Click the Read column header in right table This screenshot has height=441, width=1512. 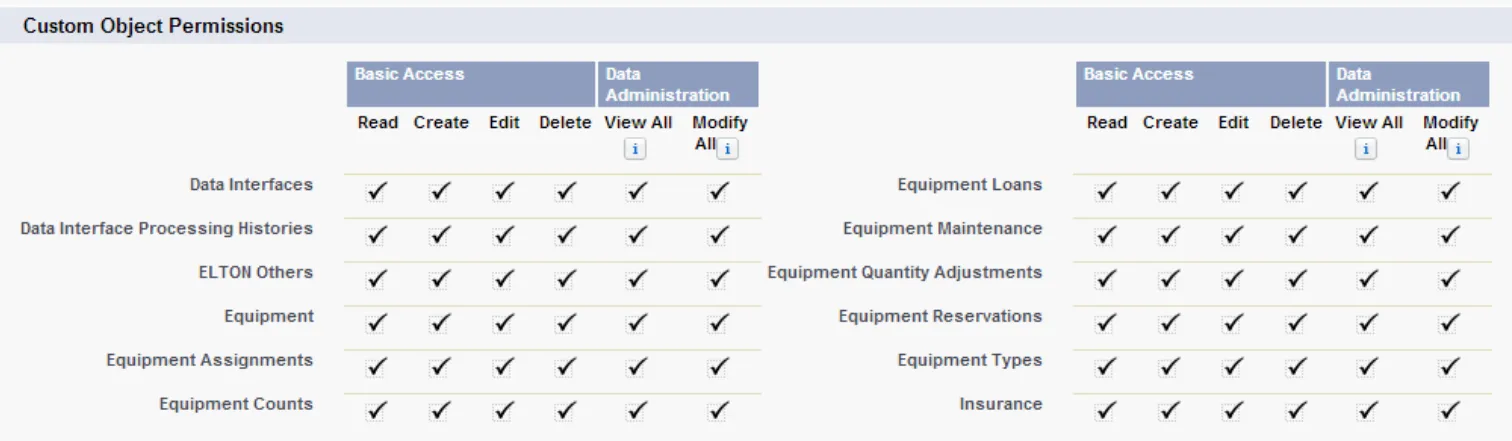[1107, 123]
